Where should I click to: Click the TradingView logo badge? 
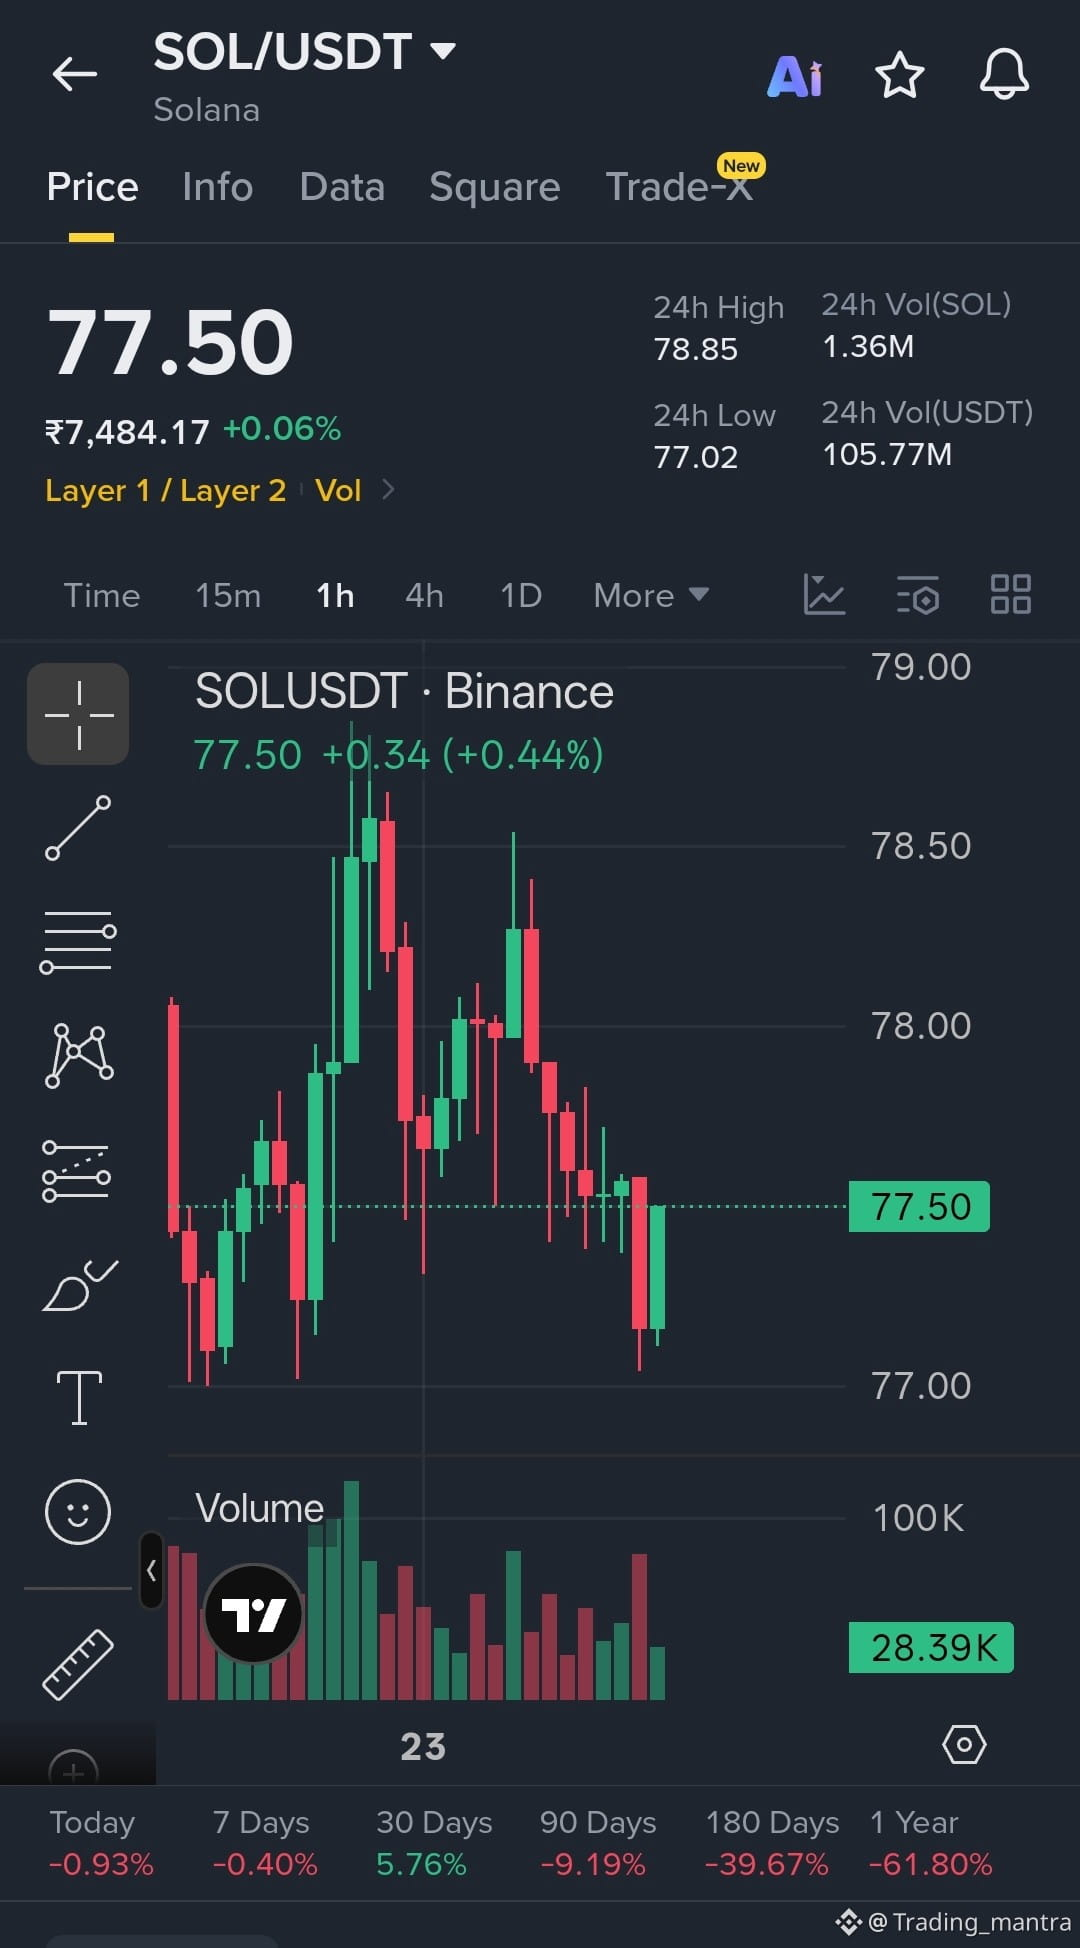coord(253,1613)
